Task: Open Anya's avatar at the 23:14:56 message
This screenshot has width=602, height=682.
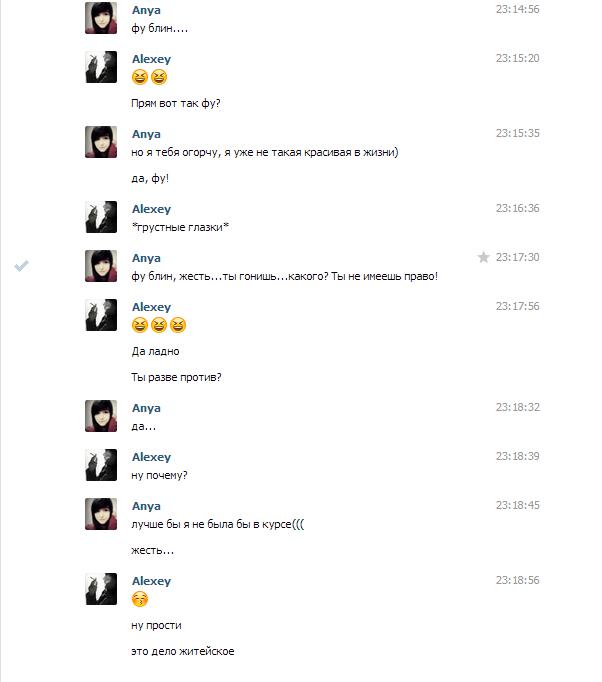Action: 101,18
